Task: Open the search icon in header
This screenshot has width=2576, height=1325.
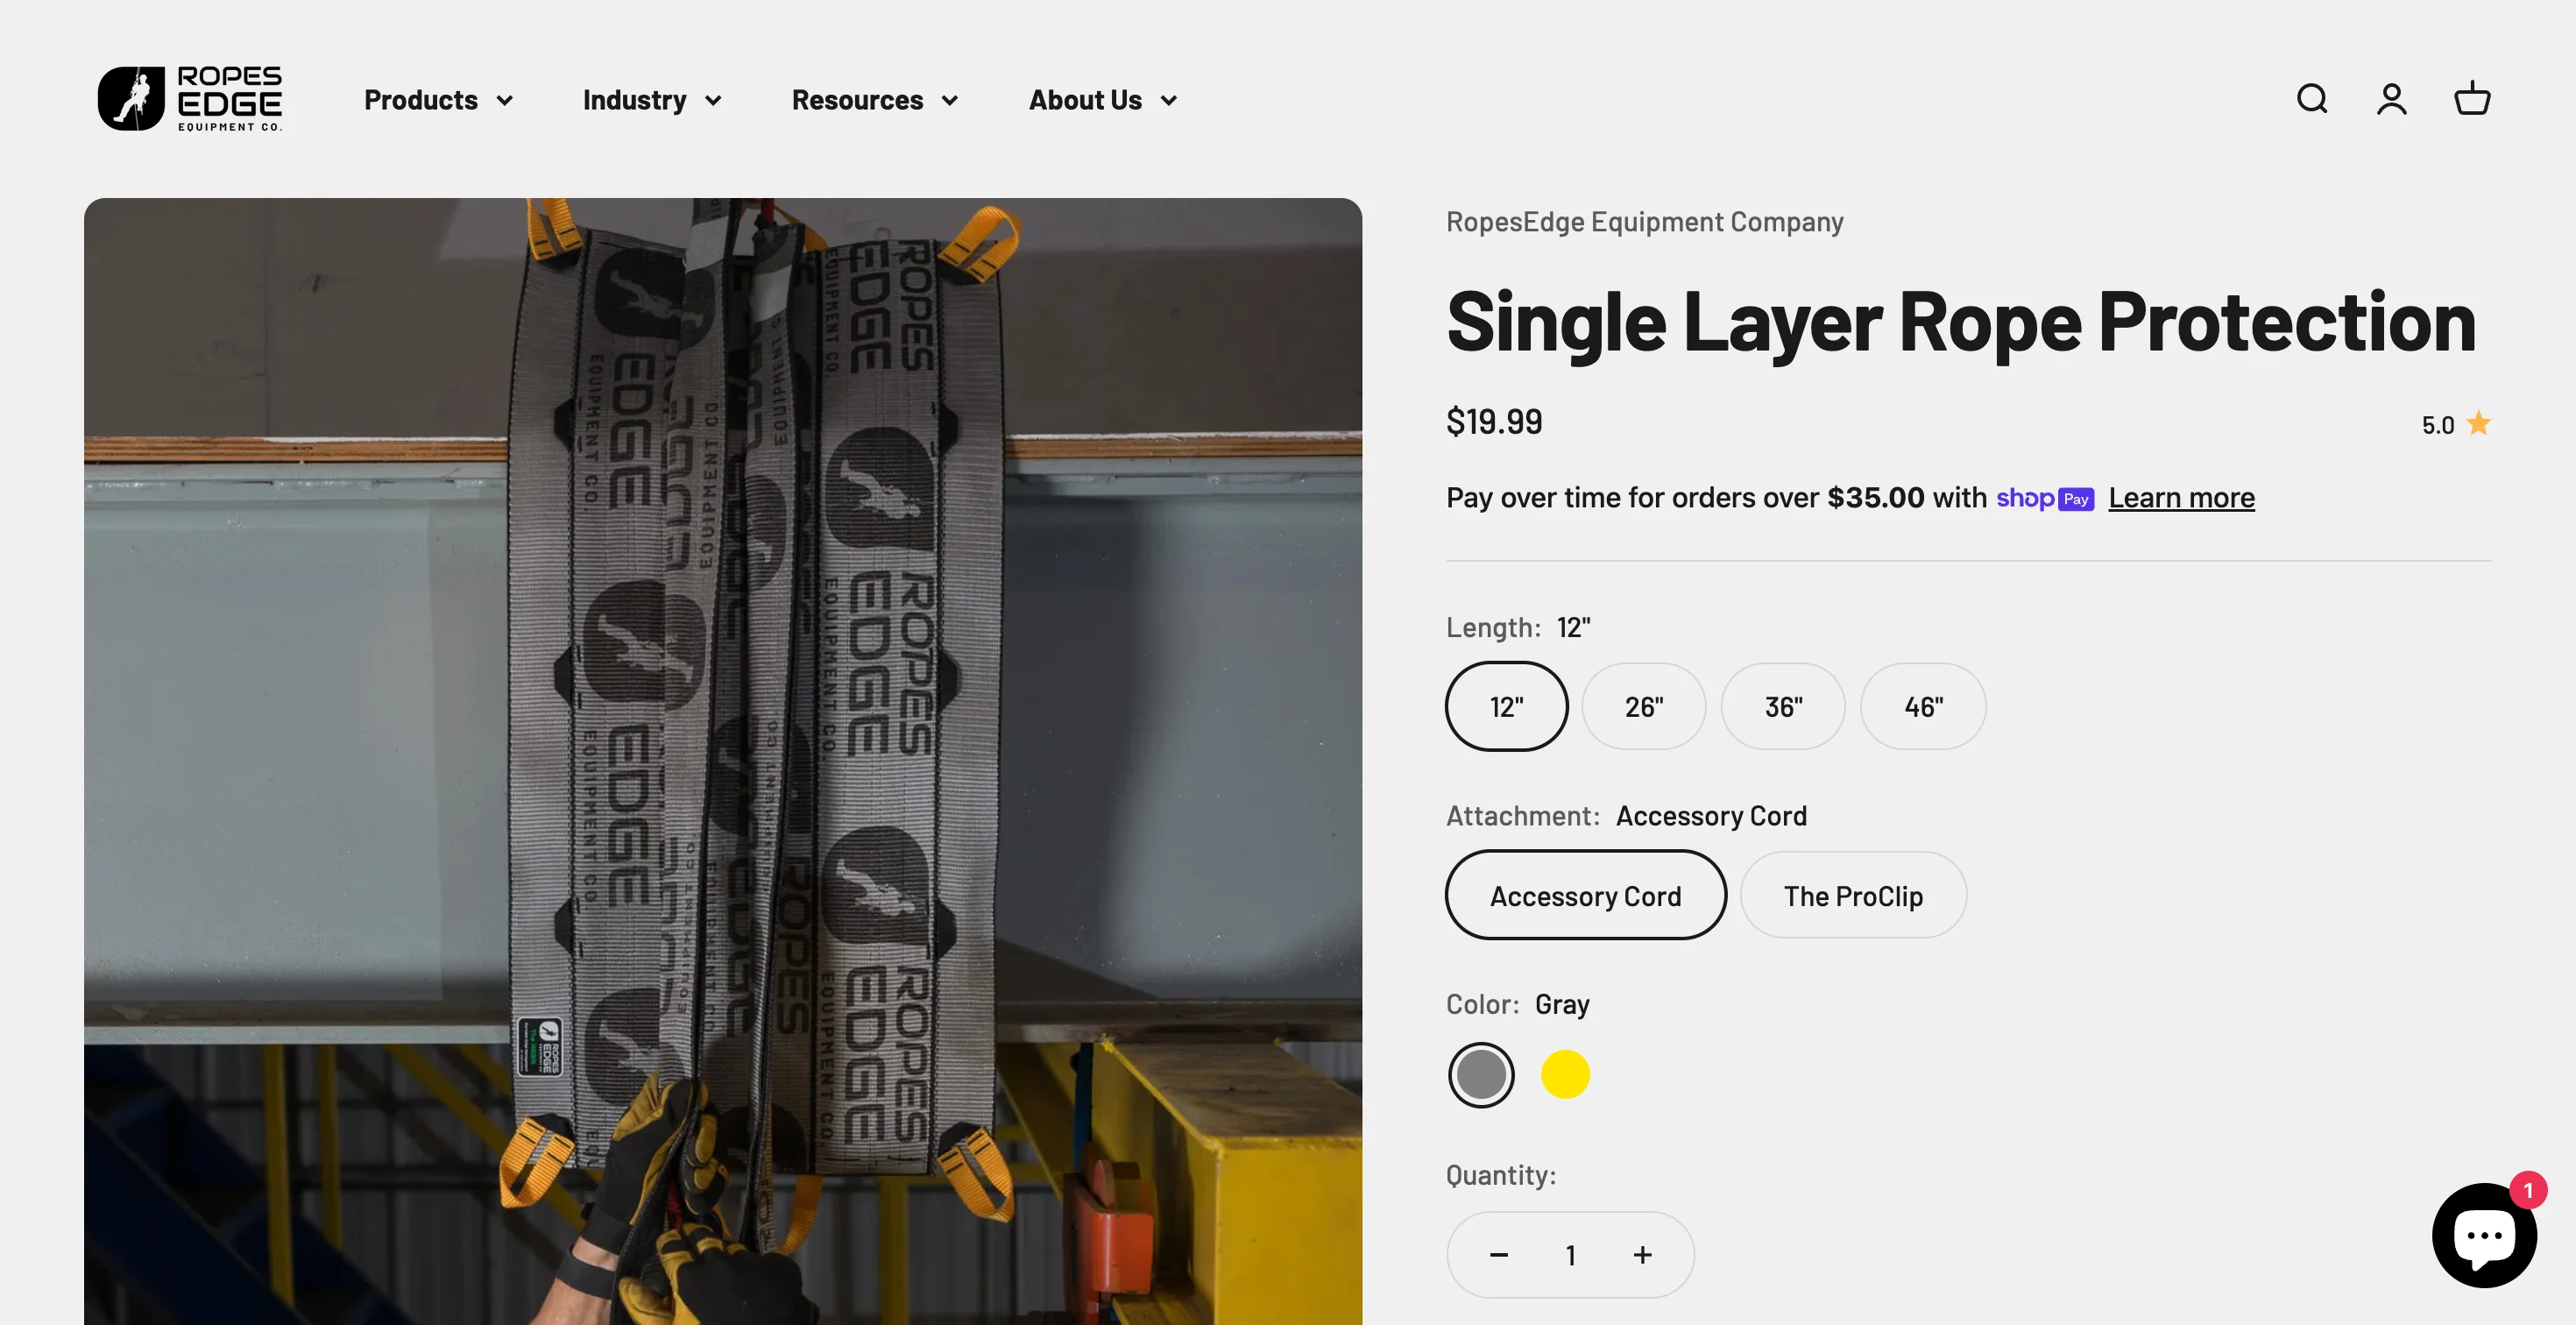Action: coord(2311,99)
